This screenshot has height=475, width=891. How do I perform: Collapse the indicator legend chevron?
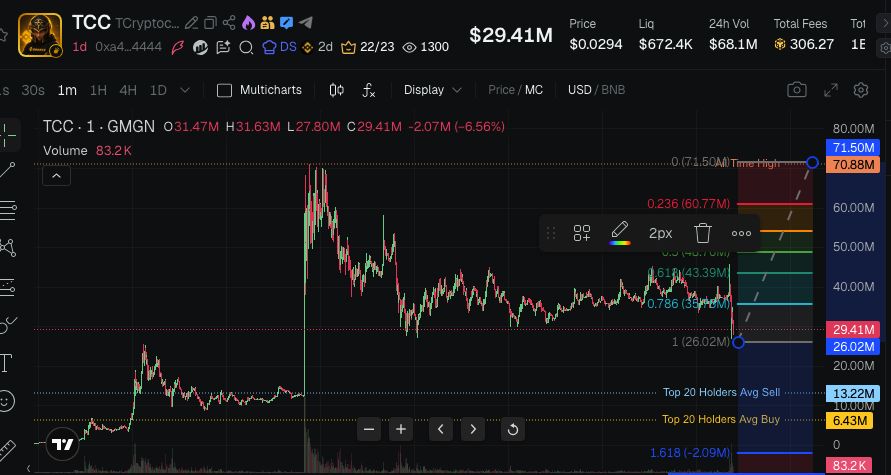(56, 176)
